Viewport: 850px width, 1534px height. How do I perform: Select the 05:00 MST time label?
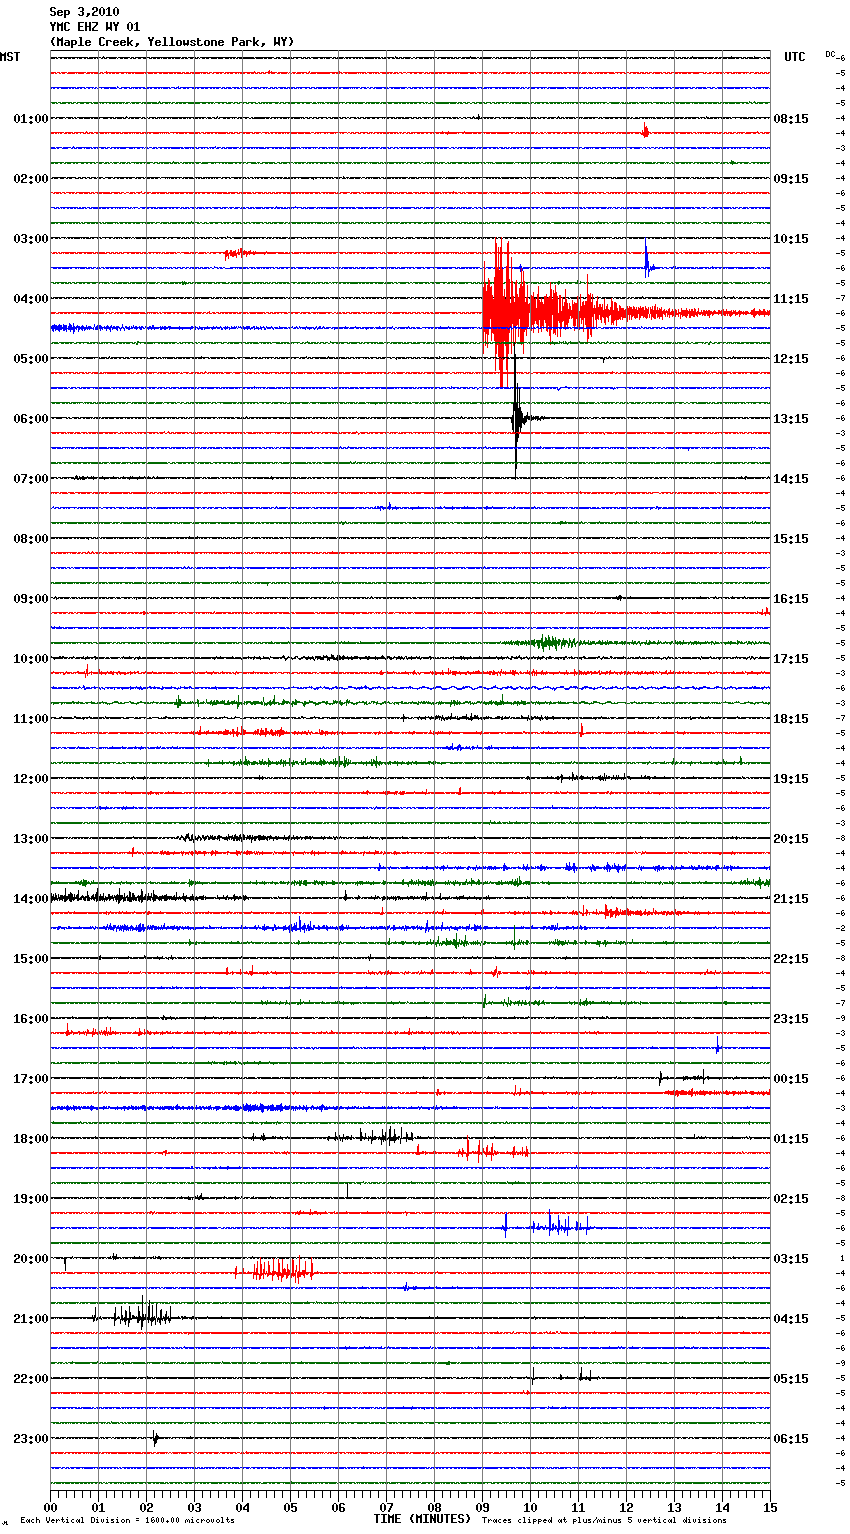[30, 359]
